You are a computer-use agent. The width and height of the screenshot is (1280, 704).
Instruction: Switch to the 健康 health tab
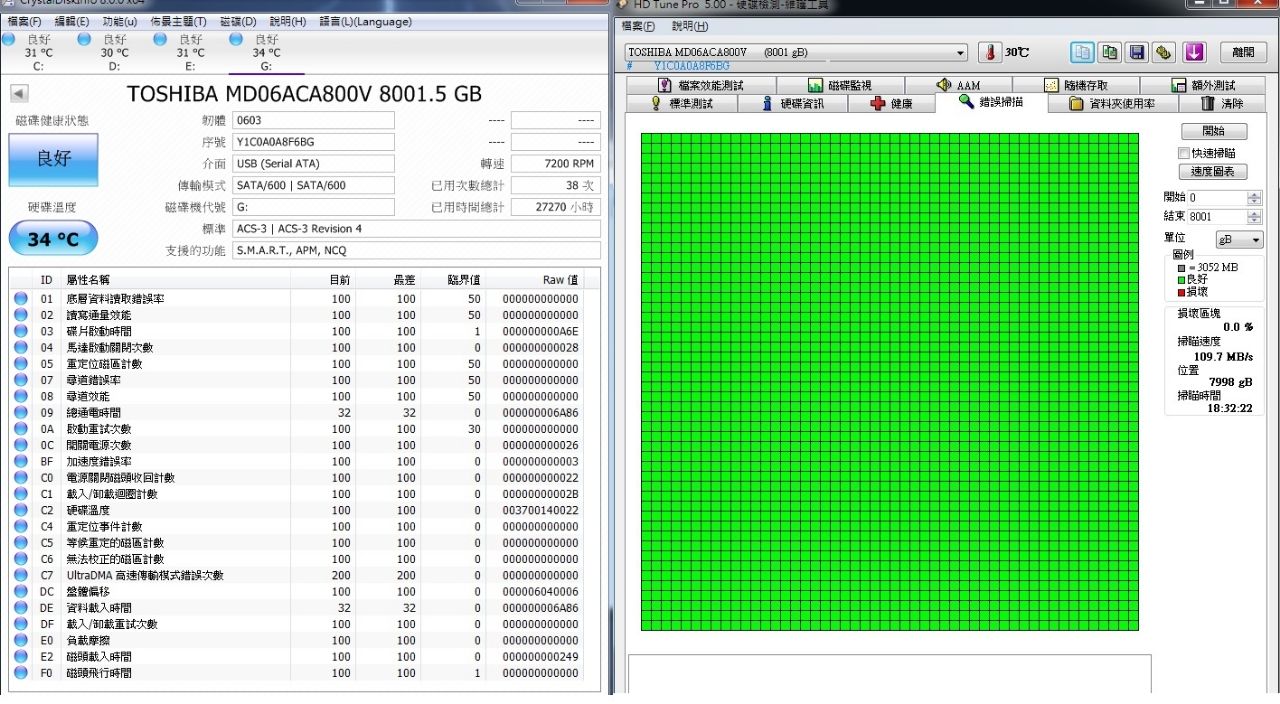[x=891, y=103]
